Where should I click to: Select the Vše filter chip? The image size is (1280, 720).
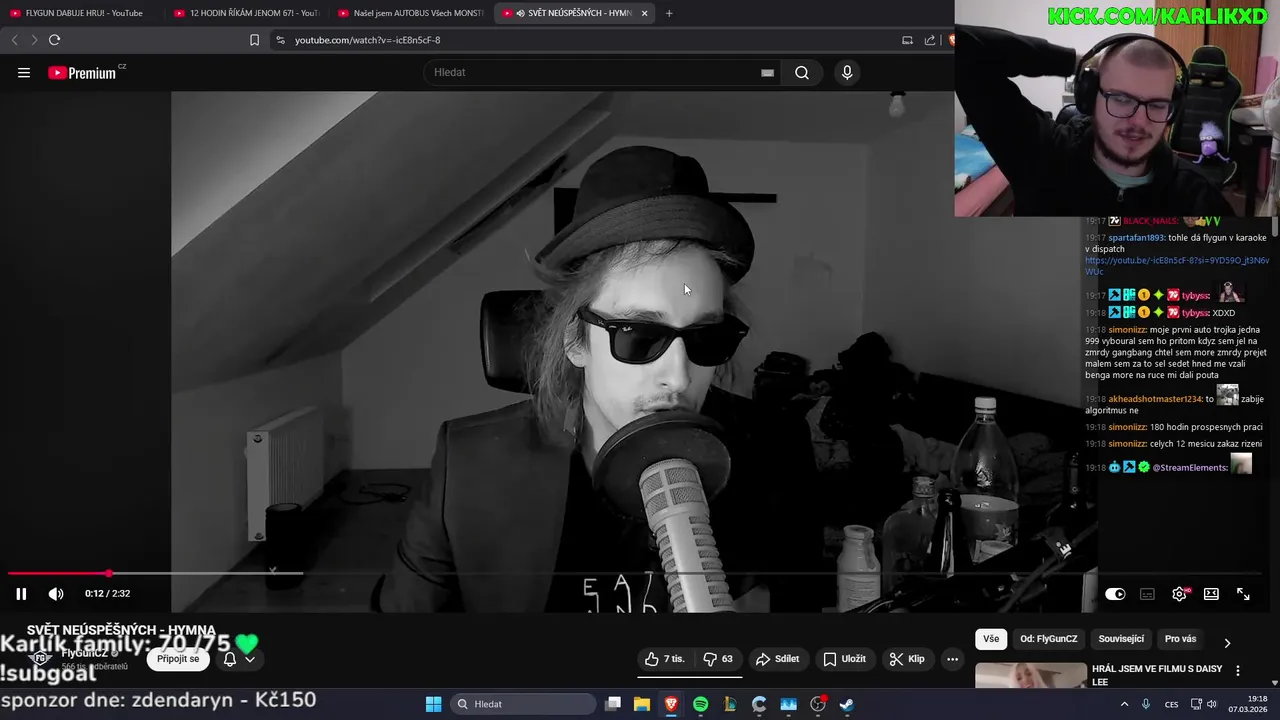[x=991, y=639]
